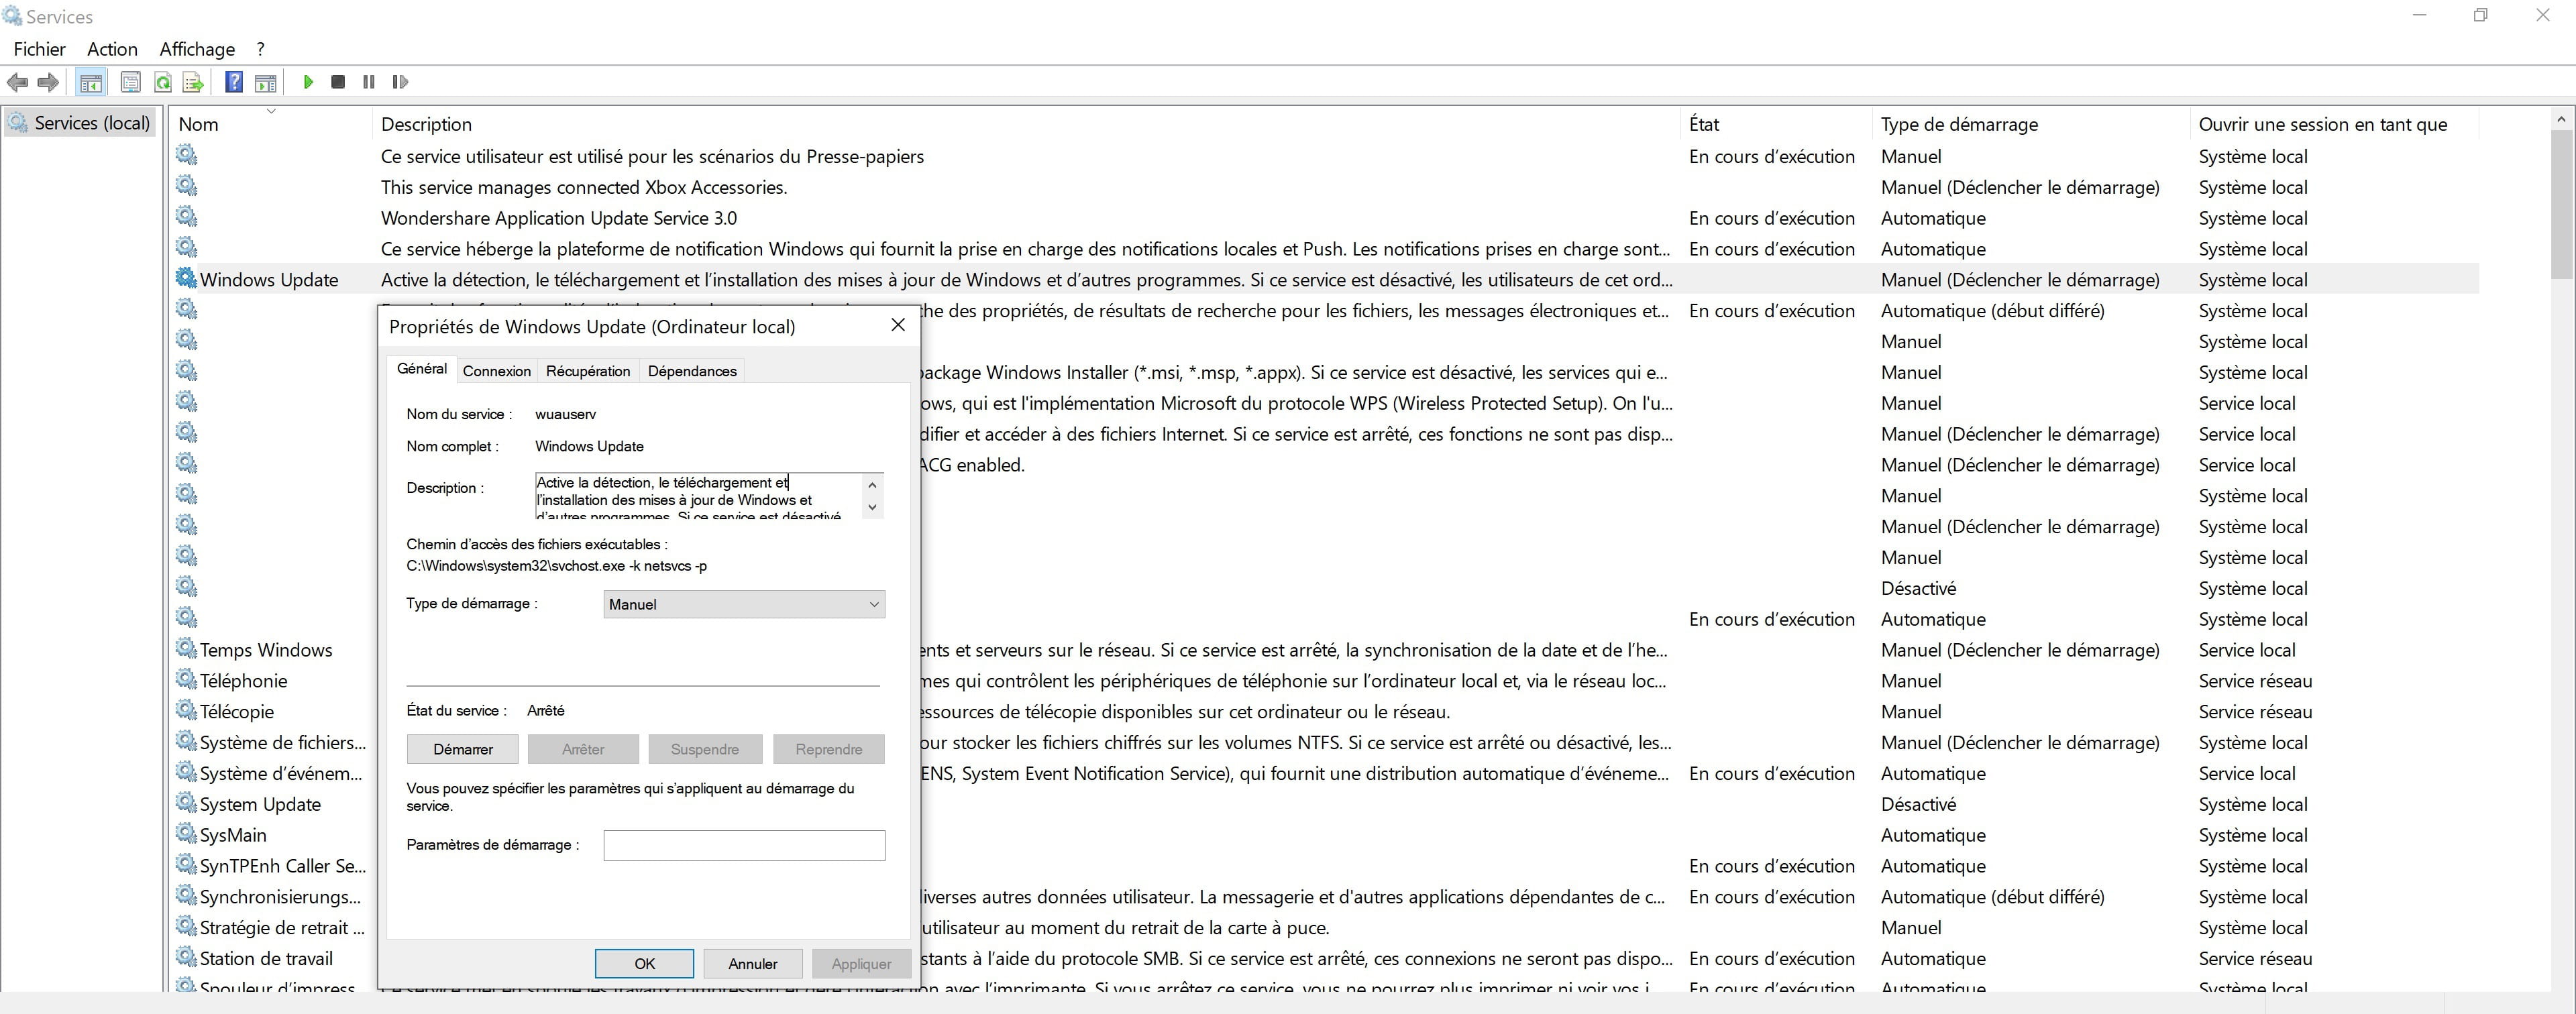
Task: Click the gear icon beside Télécopie
Action: [186, 710]
